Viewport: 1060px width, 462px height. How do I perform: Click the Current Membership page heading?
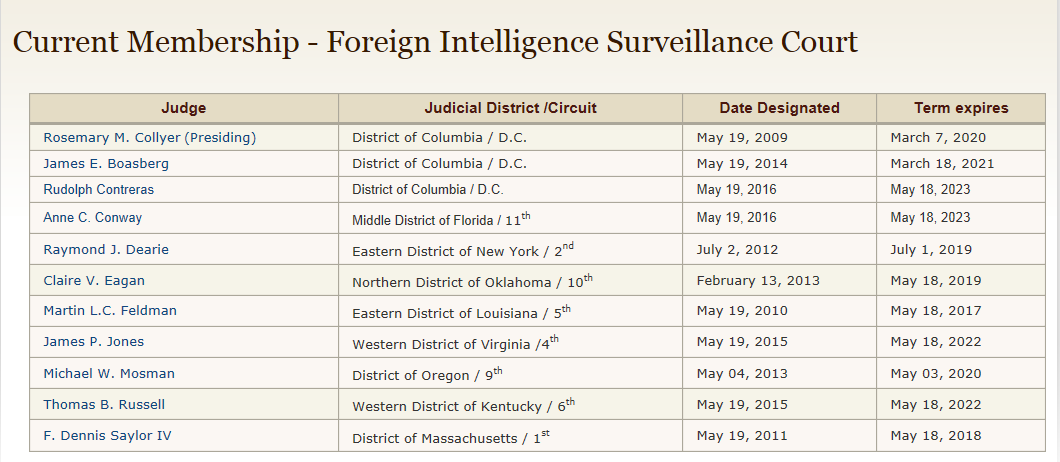point(435,42)
